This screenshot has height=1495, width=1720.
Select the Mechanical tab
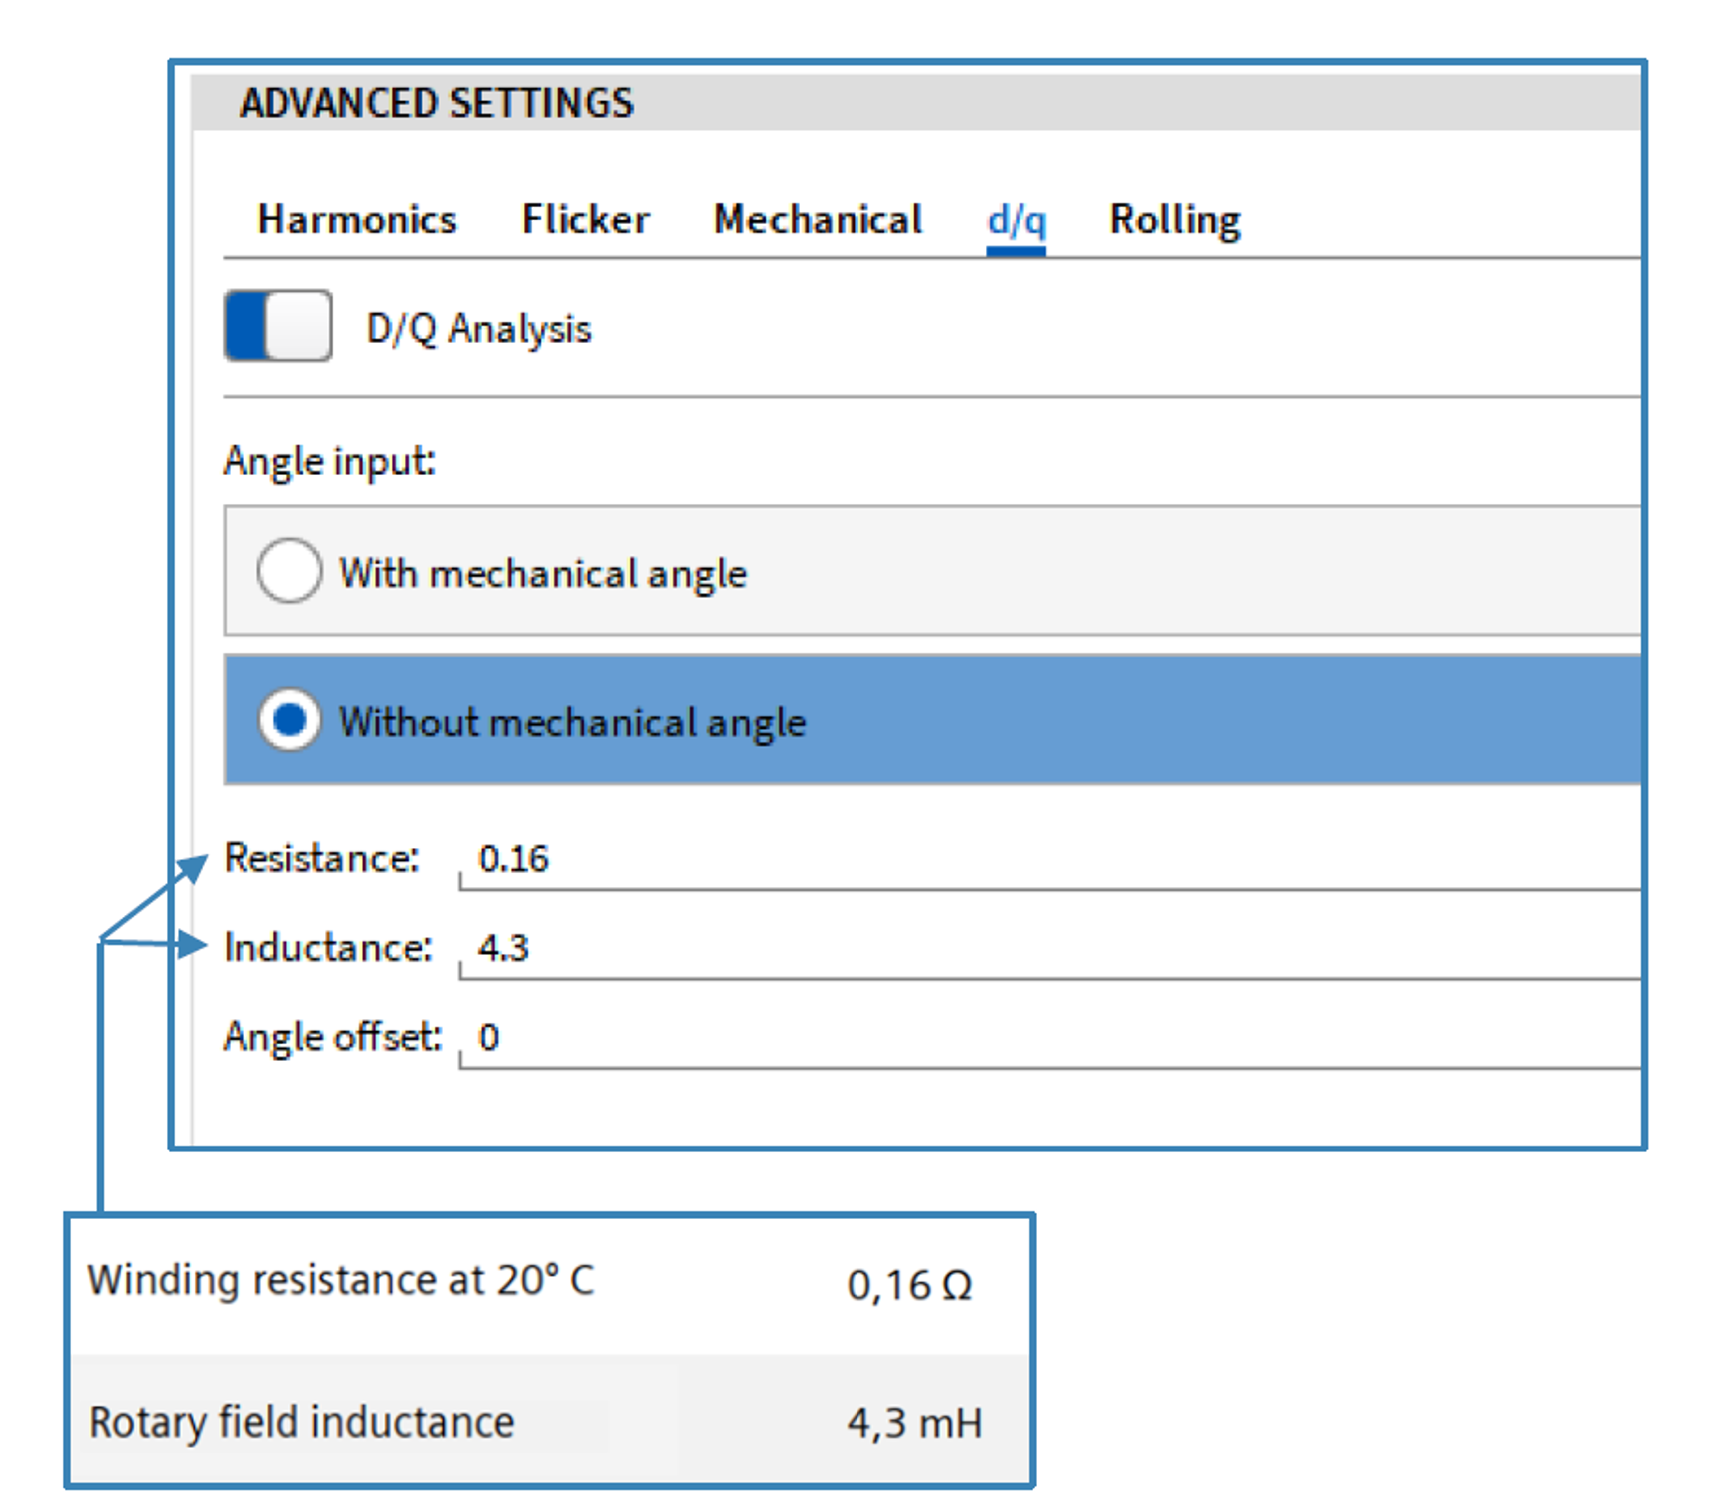coord(817,219)
